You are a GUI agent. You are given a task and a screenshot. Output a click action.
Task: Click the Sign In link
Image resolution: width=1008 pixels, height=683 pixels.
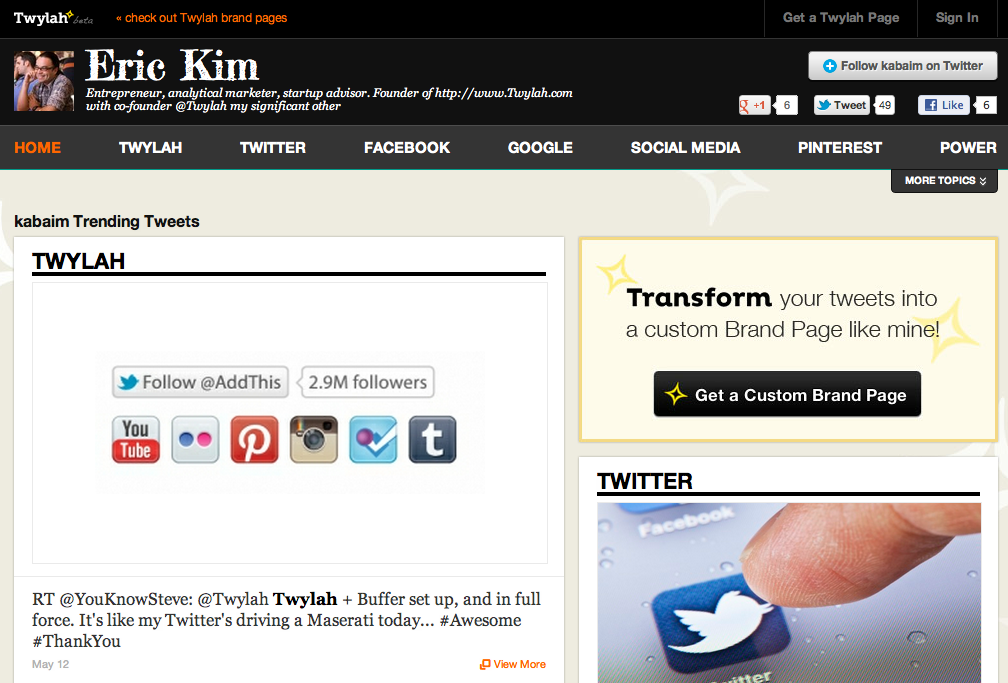(x=957, y=18)
